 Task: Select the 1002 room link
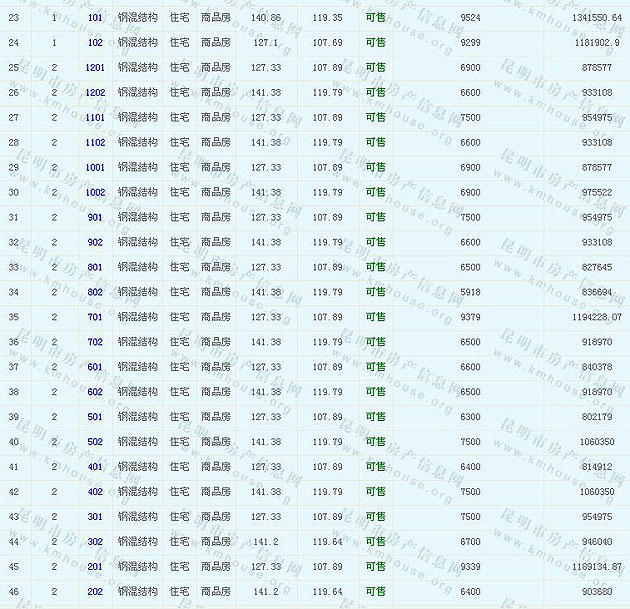(95, 192)
